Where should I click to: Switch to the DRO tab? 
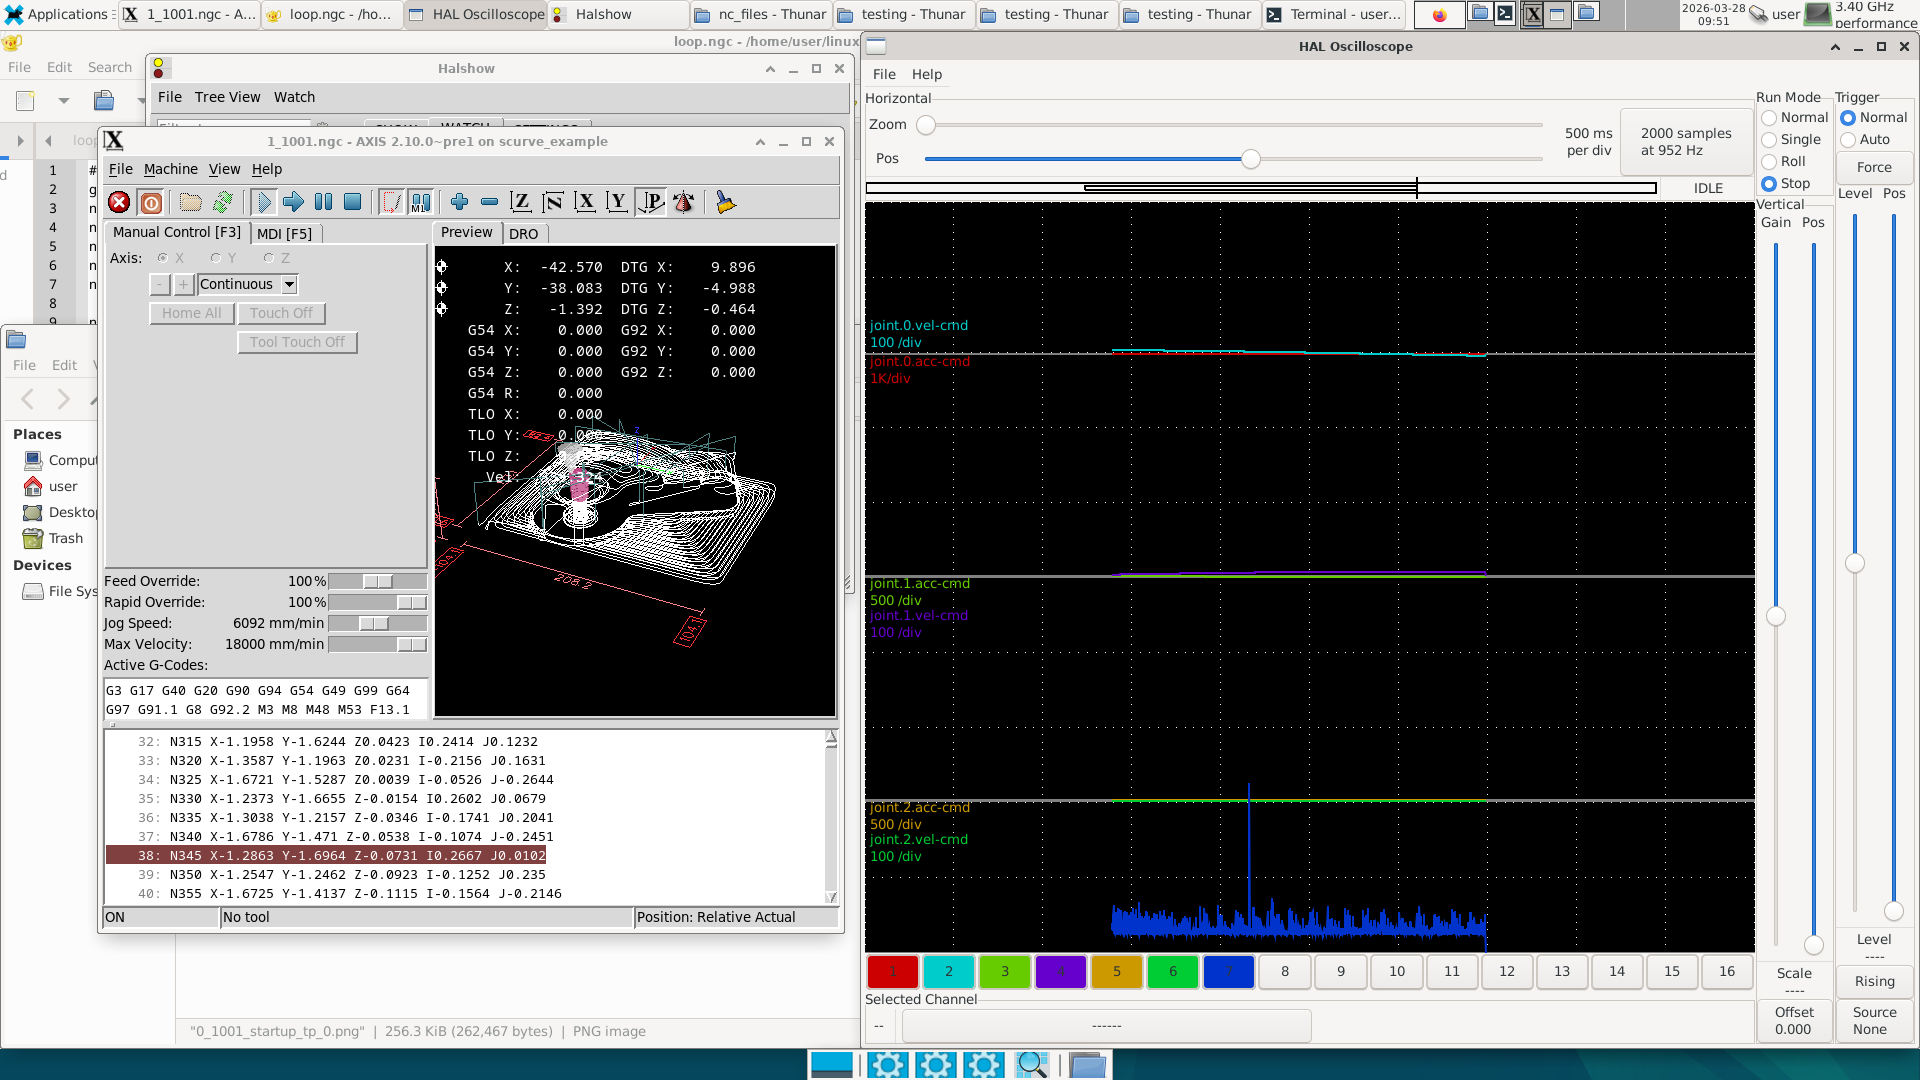pos(523,234)
